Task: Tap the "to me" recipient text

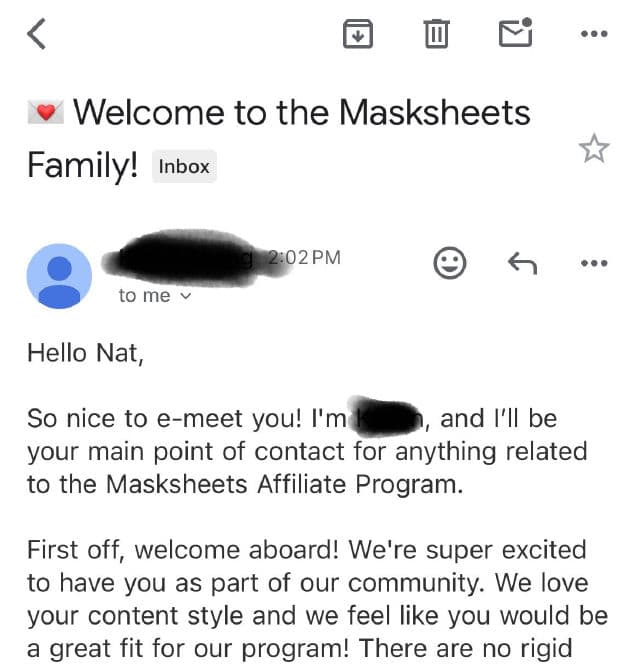Action: coord(144,296)
